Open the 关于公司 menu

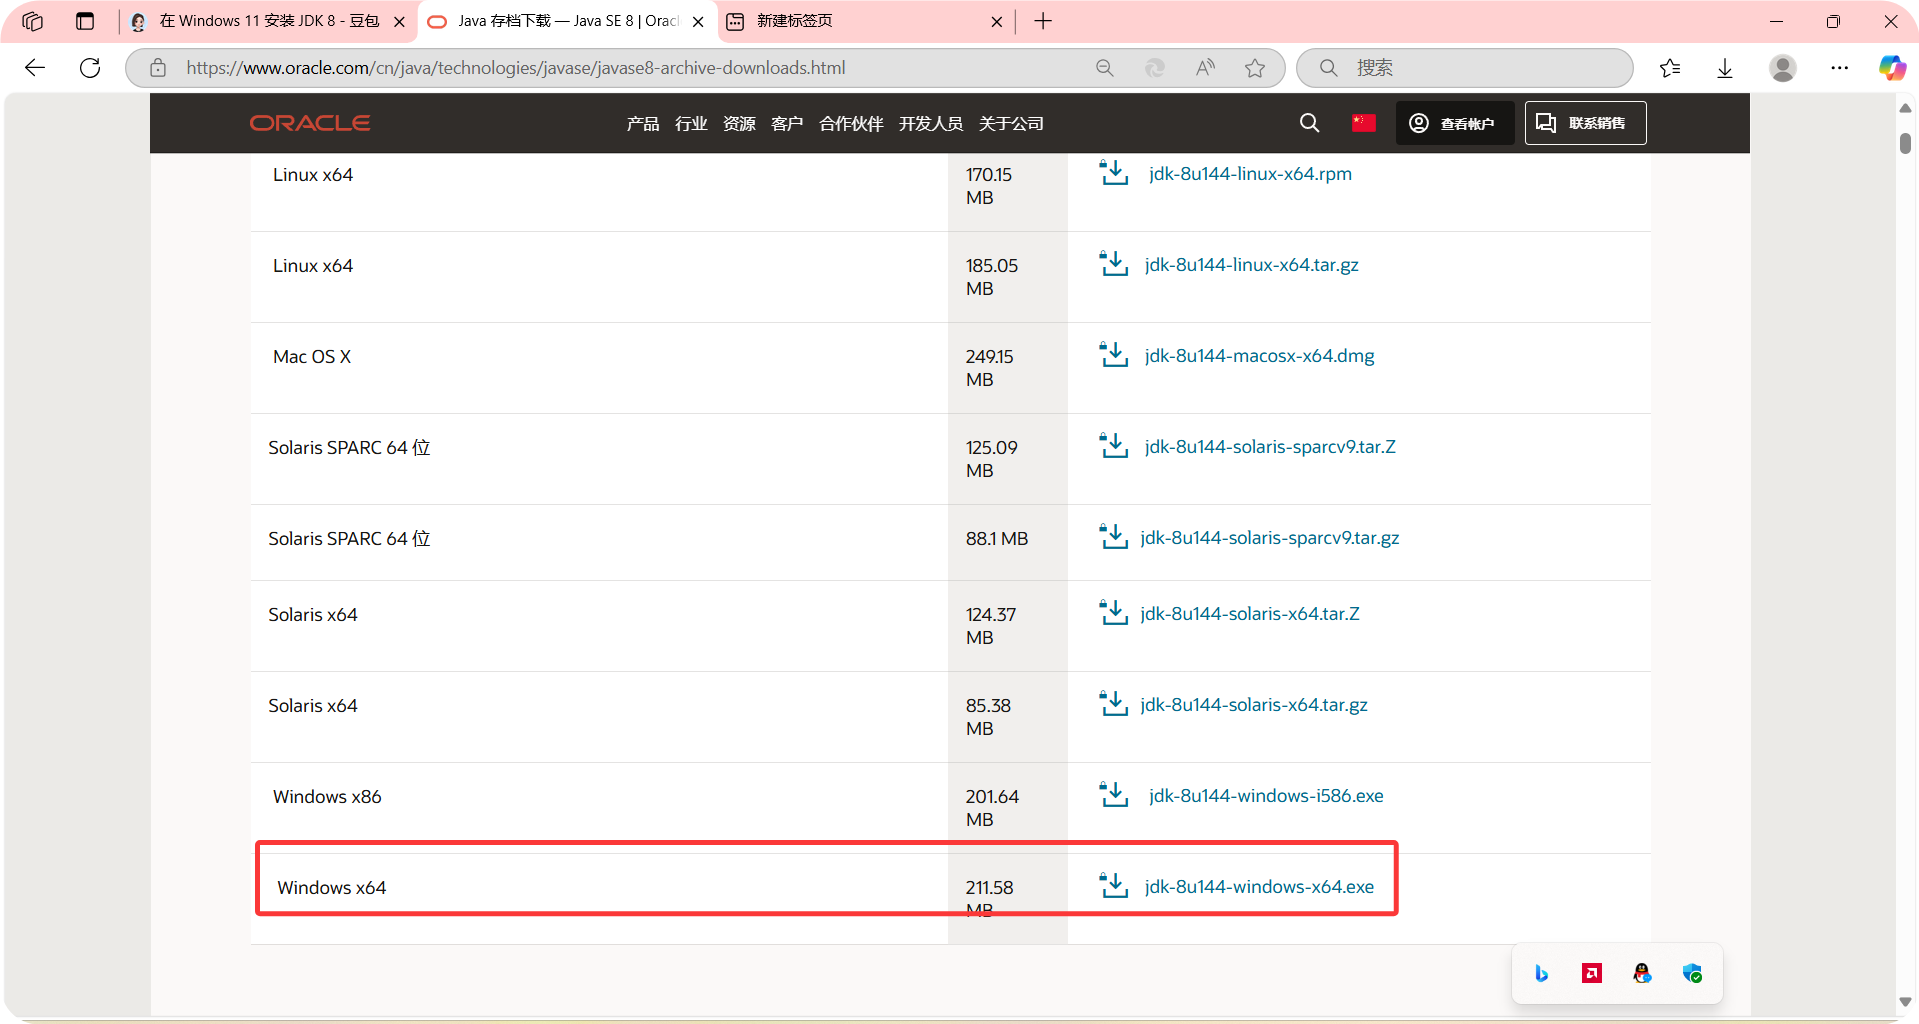1011,123
